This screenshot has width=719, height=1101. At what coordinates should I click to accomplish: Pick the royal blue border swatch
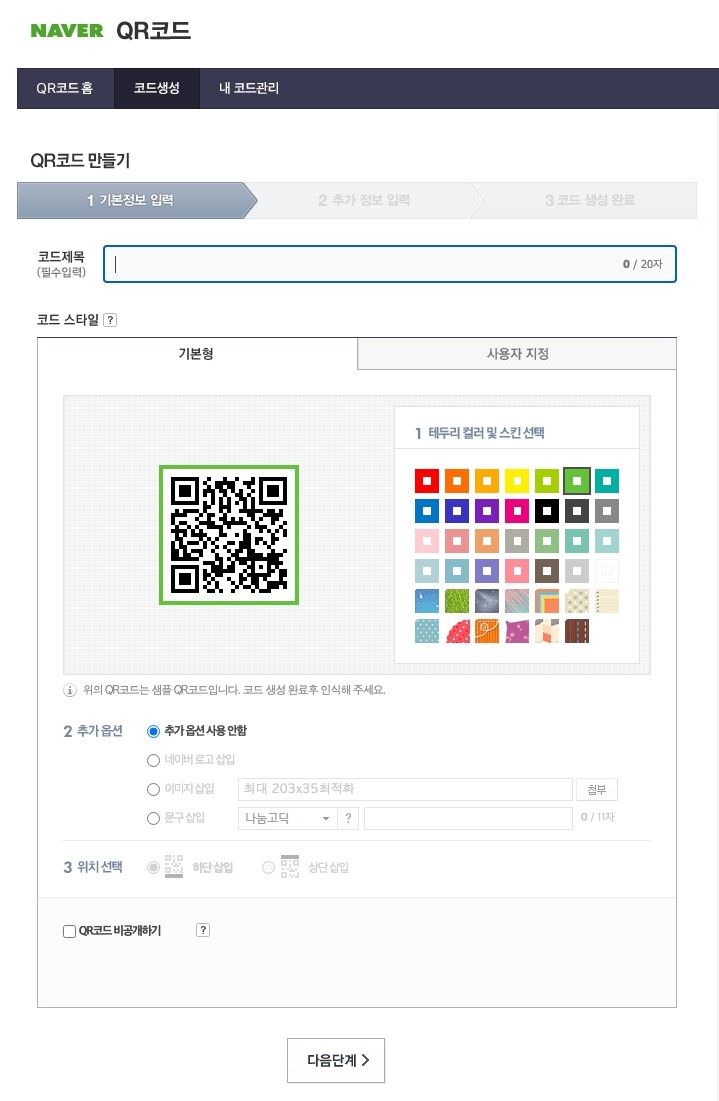[x=427, y=511]
